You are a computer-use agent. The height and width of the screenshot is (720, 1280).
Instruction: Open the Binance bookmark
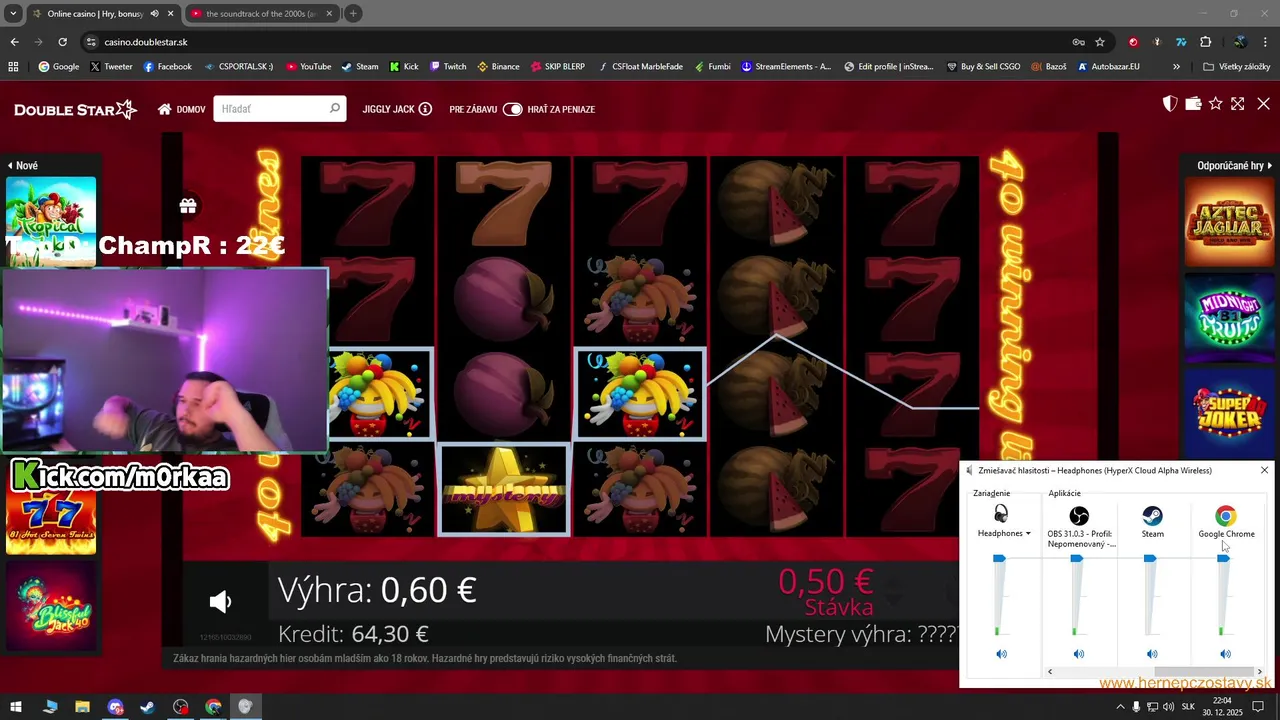[x=498, y=67]
